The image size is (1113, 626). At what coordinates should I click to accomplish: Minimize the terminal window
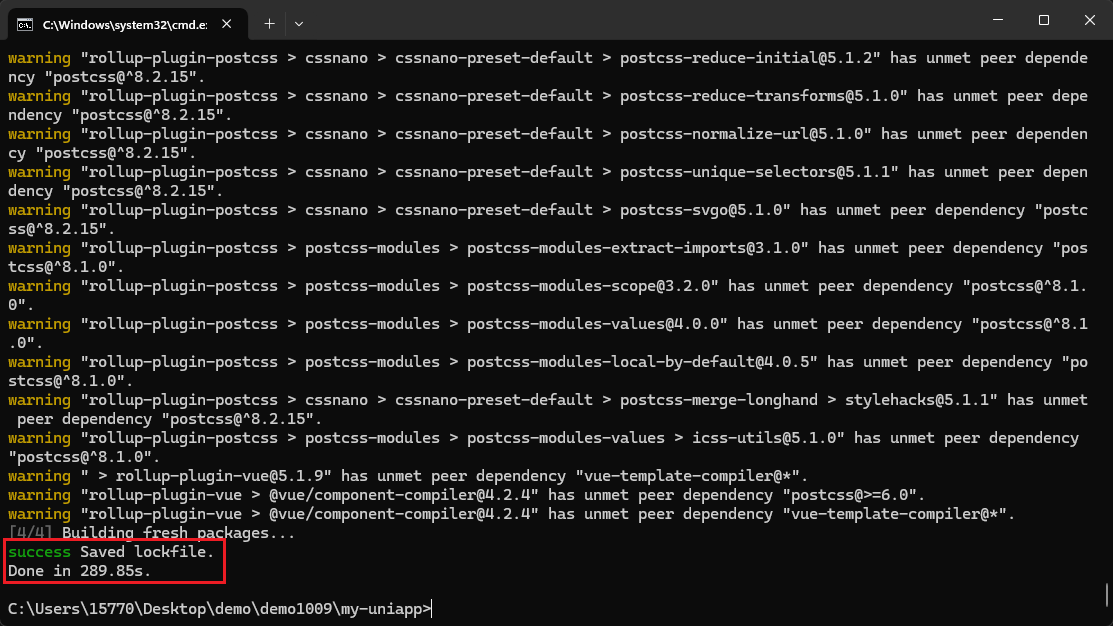995,20
